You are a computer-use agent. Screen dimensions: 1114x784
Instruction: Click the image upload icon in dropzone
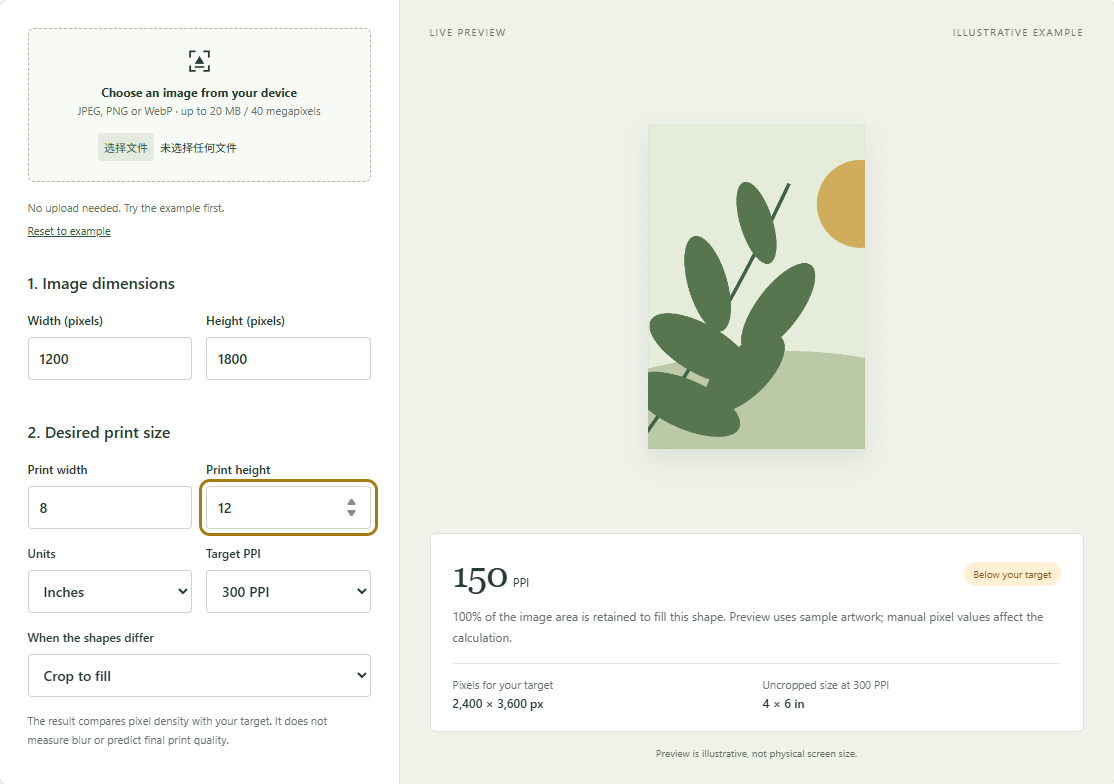tap(199, 61)
